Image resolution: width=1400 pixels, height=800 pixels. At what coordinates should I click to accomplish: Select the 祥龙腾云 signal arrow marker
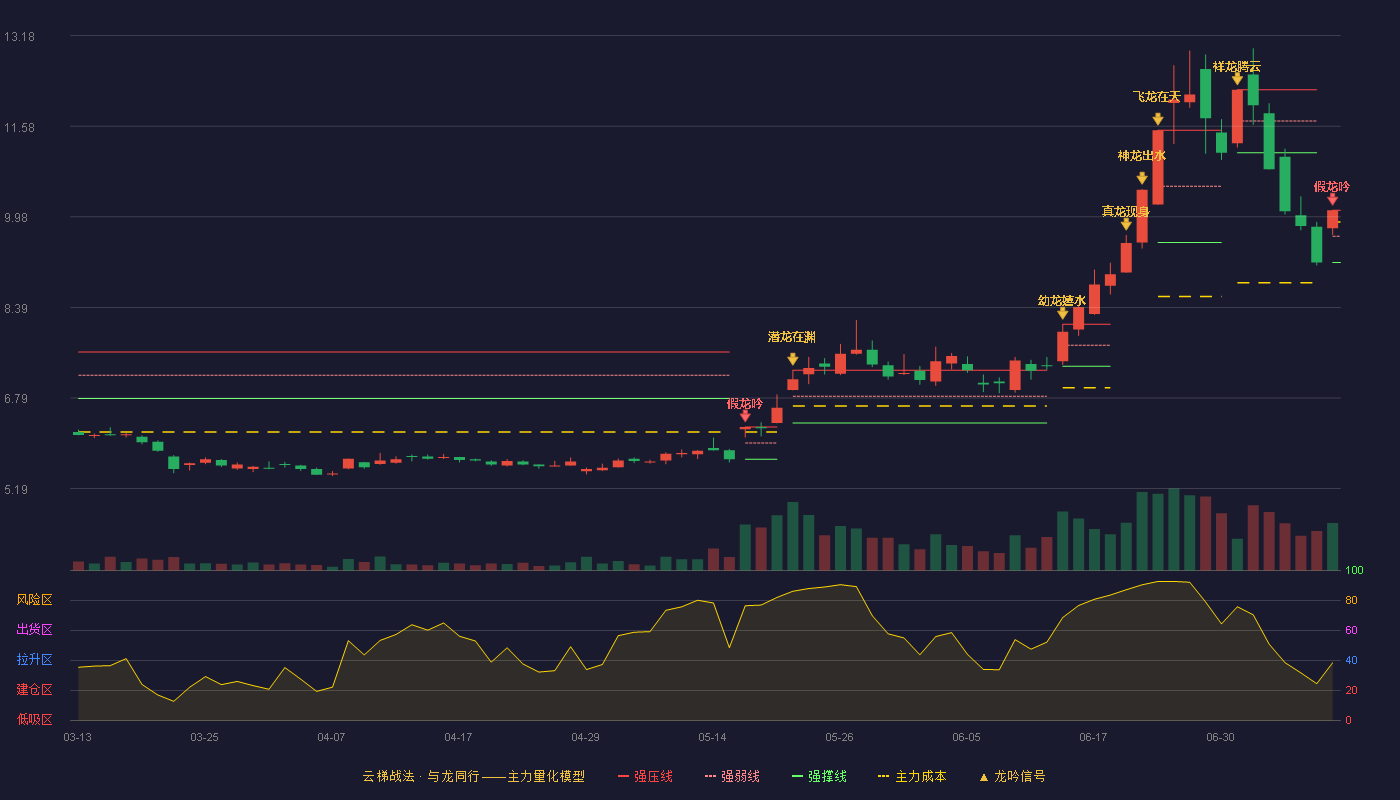click(1237, 78)
